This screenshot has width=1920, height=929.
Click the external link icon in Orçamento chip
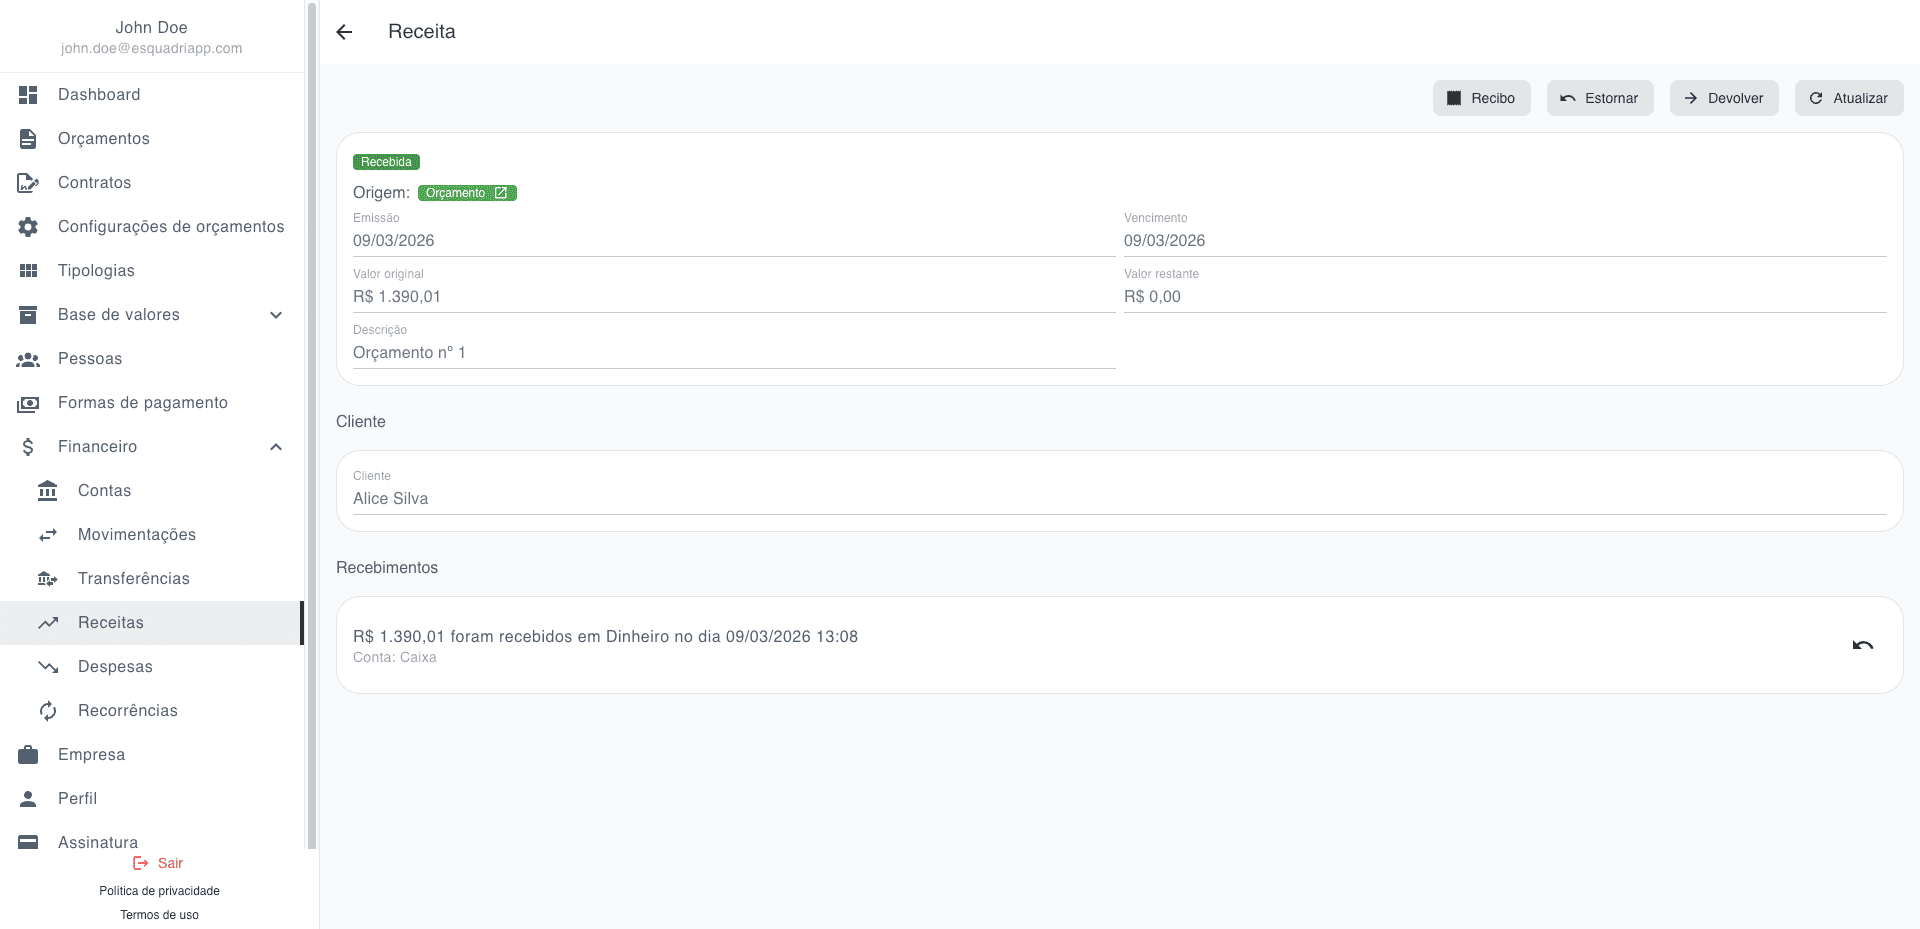click(x=501, y=193)
